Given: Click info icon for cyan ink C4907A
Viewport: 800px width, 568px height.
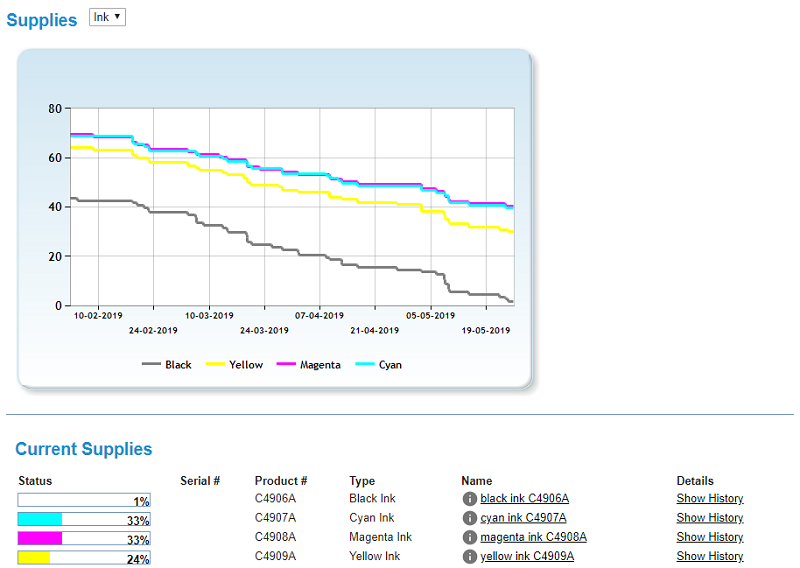Looking at the screenshot, I should (x=469, y=518).
